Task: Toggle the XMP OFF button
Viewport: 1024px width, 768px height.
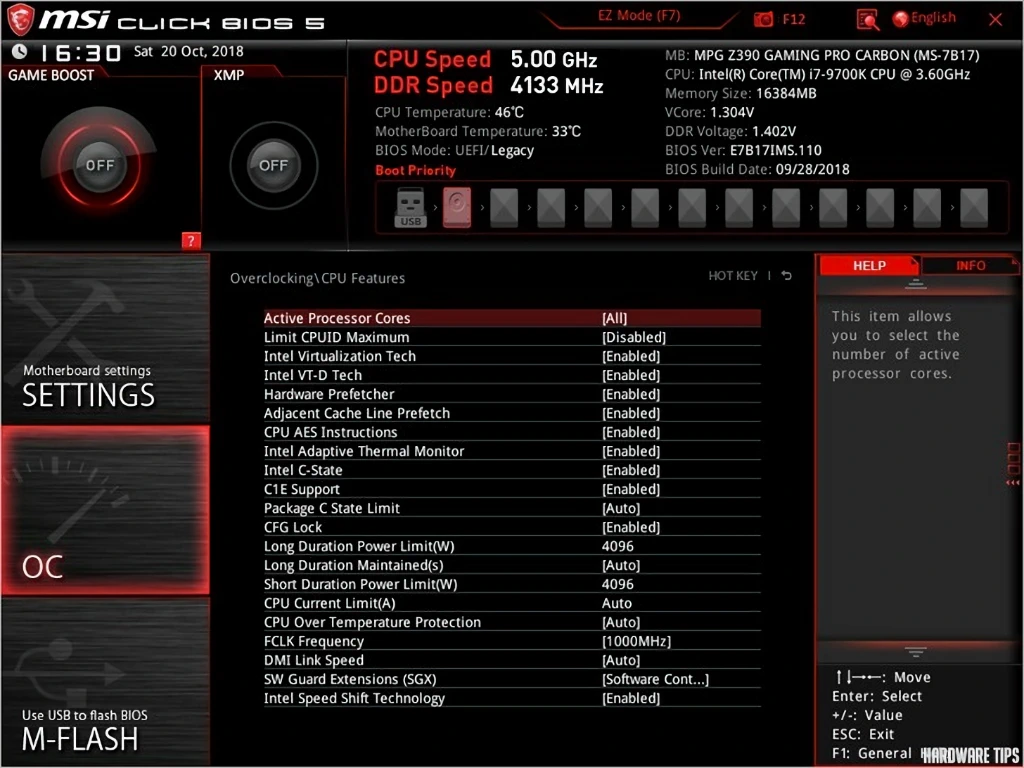Action: (x=273, y=165)
